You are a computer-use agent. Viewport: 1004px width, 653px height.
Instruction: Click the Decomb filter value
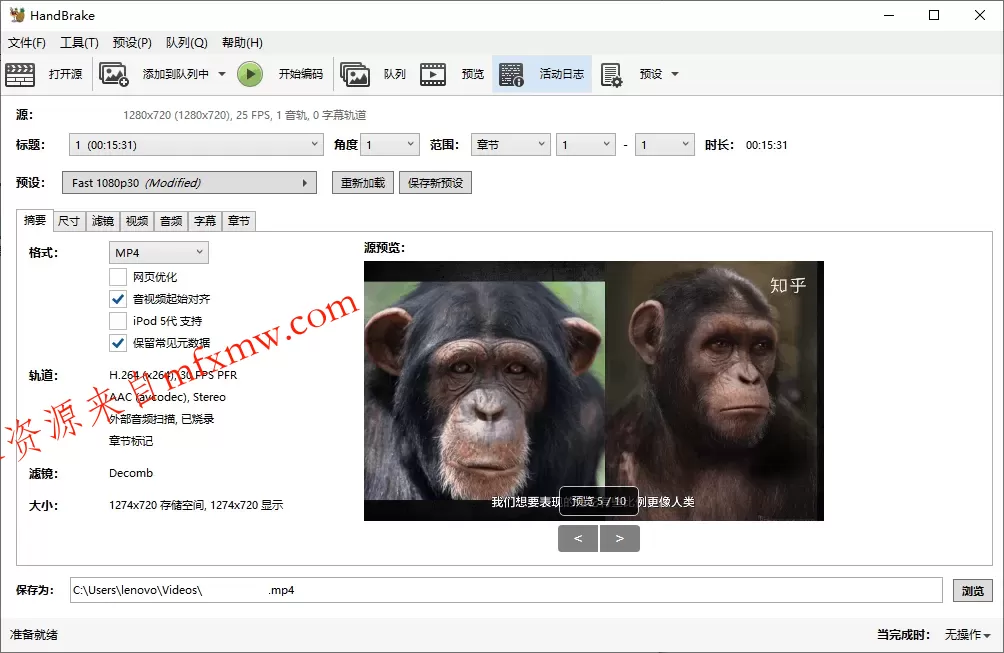(x=131, y=473)
